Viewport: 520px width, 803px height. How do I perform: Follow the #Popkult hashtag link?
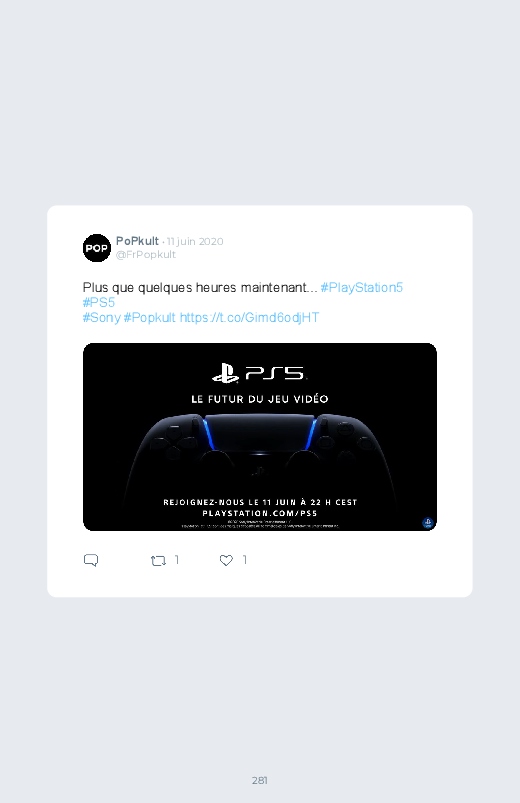click(150, 318)
